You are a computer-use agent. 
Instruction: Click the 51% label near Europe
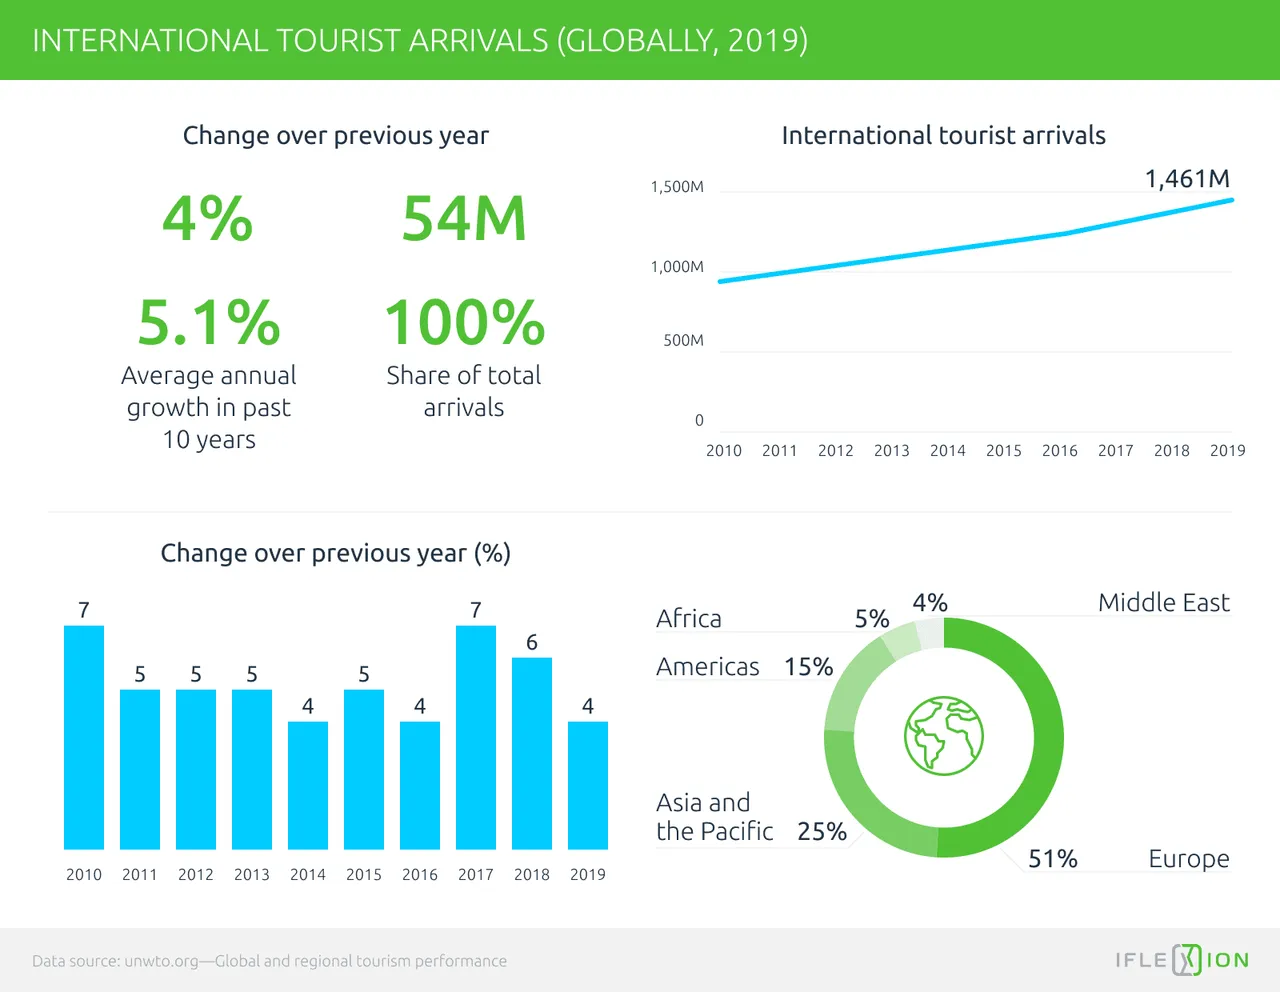pyautogui.click(x=1053, y=858)
